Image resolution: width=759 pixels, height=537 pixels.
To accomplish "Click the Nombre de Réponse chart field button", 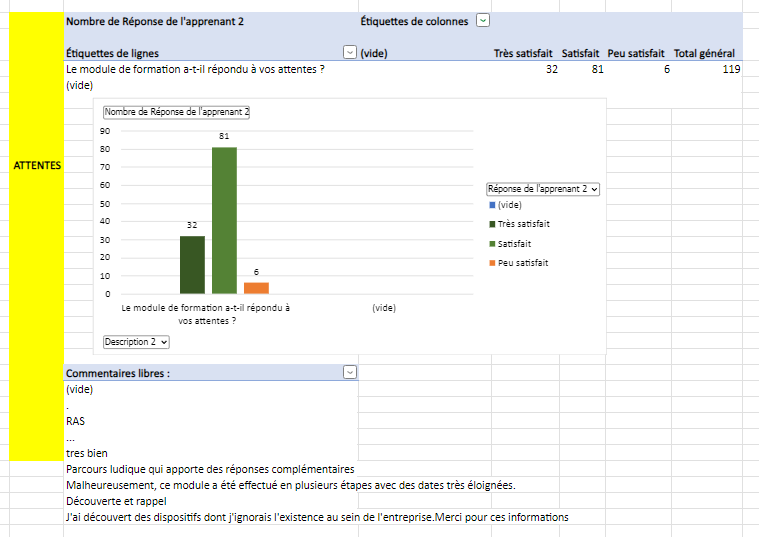I will tap(176, 112).
